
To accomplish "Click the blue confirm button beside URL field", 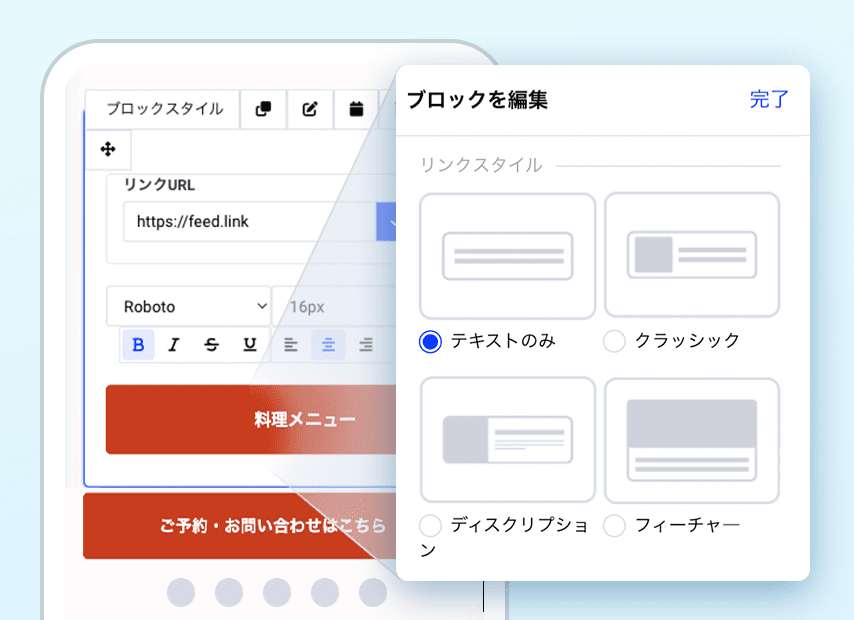I will 386,222.
